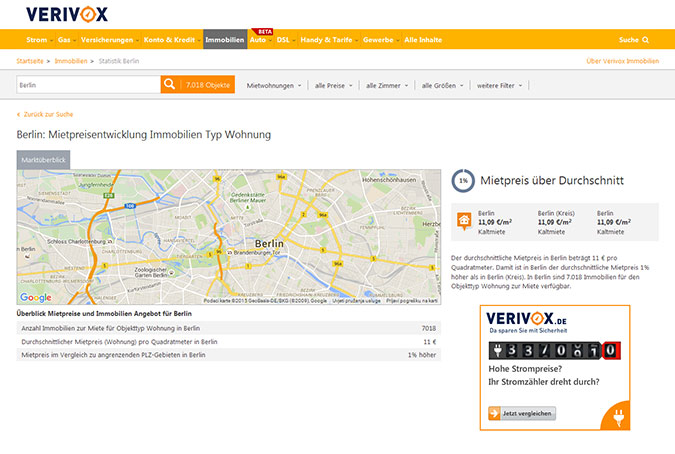Click Gedenkstätte Berliner Mauer map label
This screenshot has width=675, height=454.
tap(248, 198)
